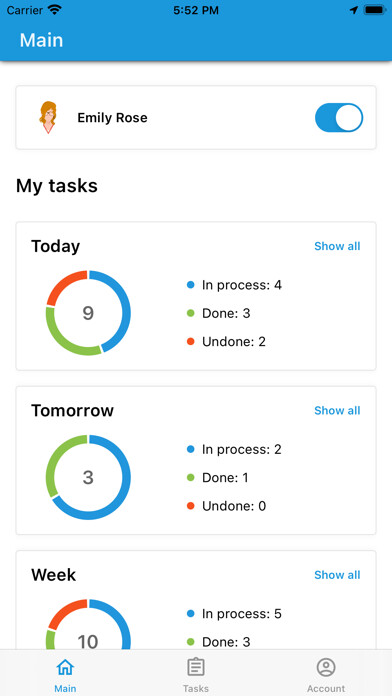Open the Main home icon in bottom bar
Viewport: 392px width, 696px height.
(x=65, y=667)
